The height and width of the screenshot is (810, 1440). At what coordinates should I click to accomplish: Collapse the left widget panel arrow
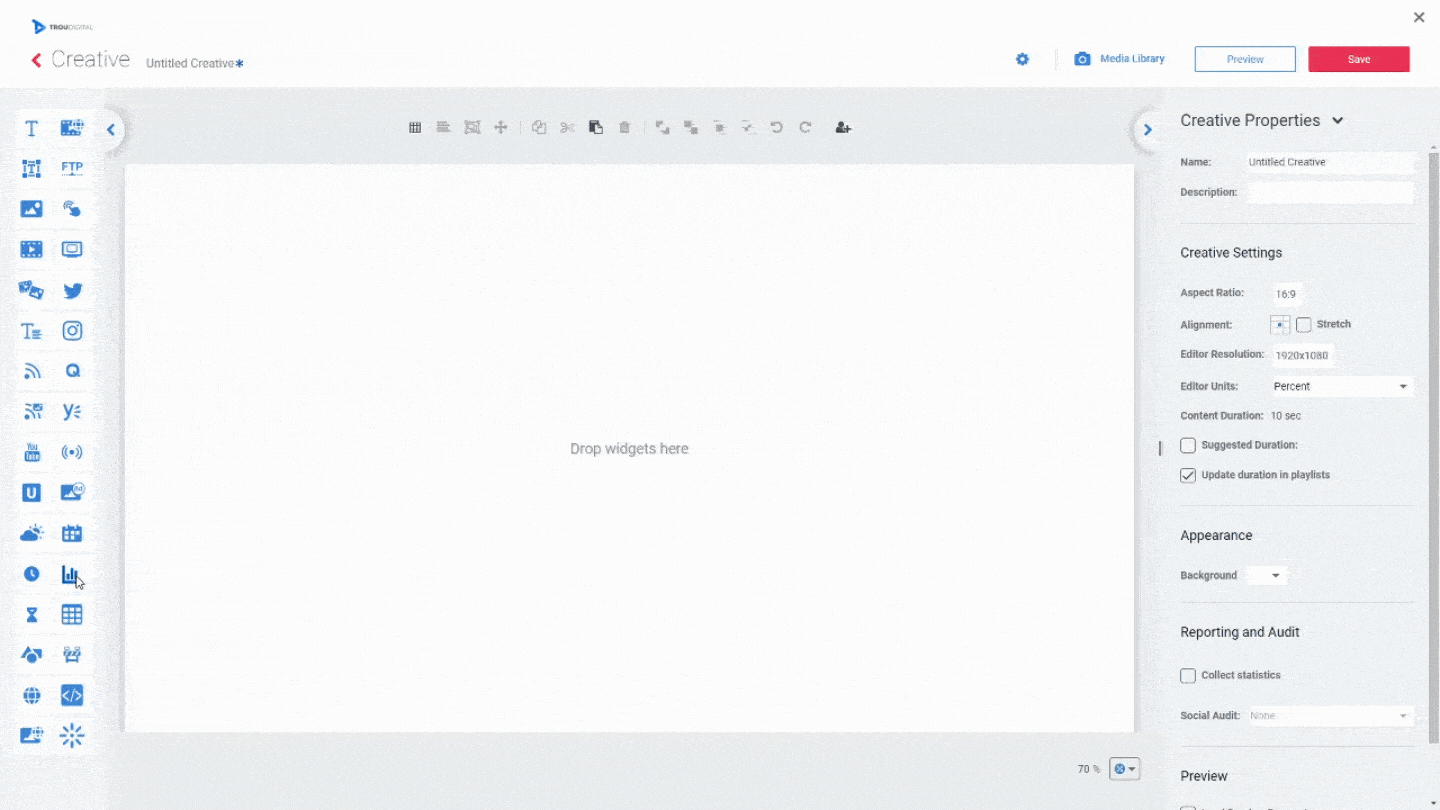pyautogui.click(x=111, y=129)
